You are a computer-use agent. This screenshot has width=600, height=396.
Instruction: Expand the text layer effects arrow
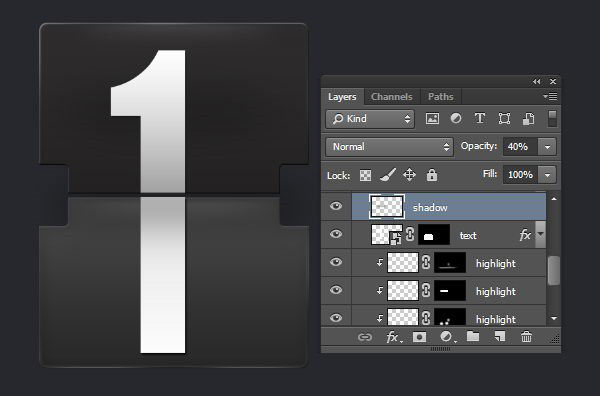[x=540, y=234]
